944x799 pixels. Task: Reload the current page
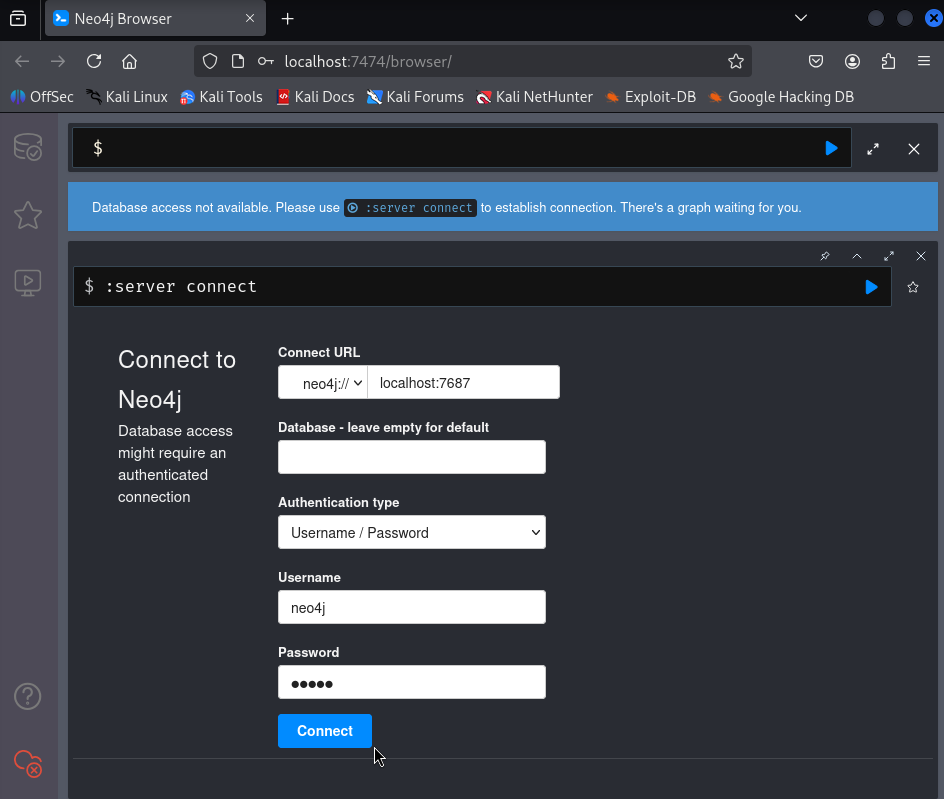[x=94, y=61]
